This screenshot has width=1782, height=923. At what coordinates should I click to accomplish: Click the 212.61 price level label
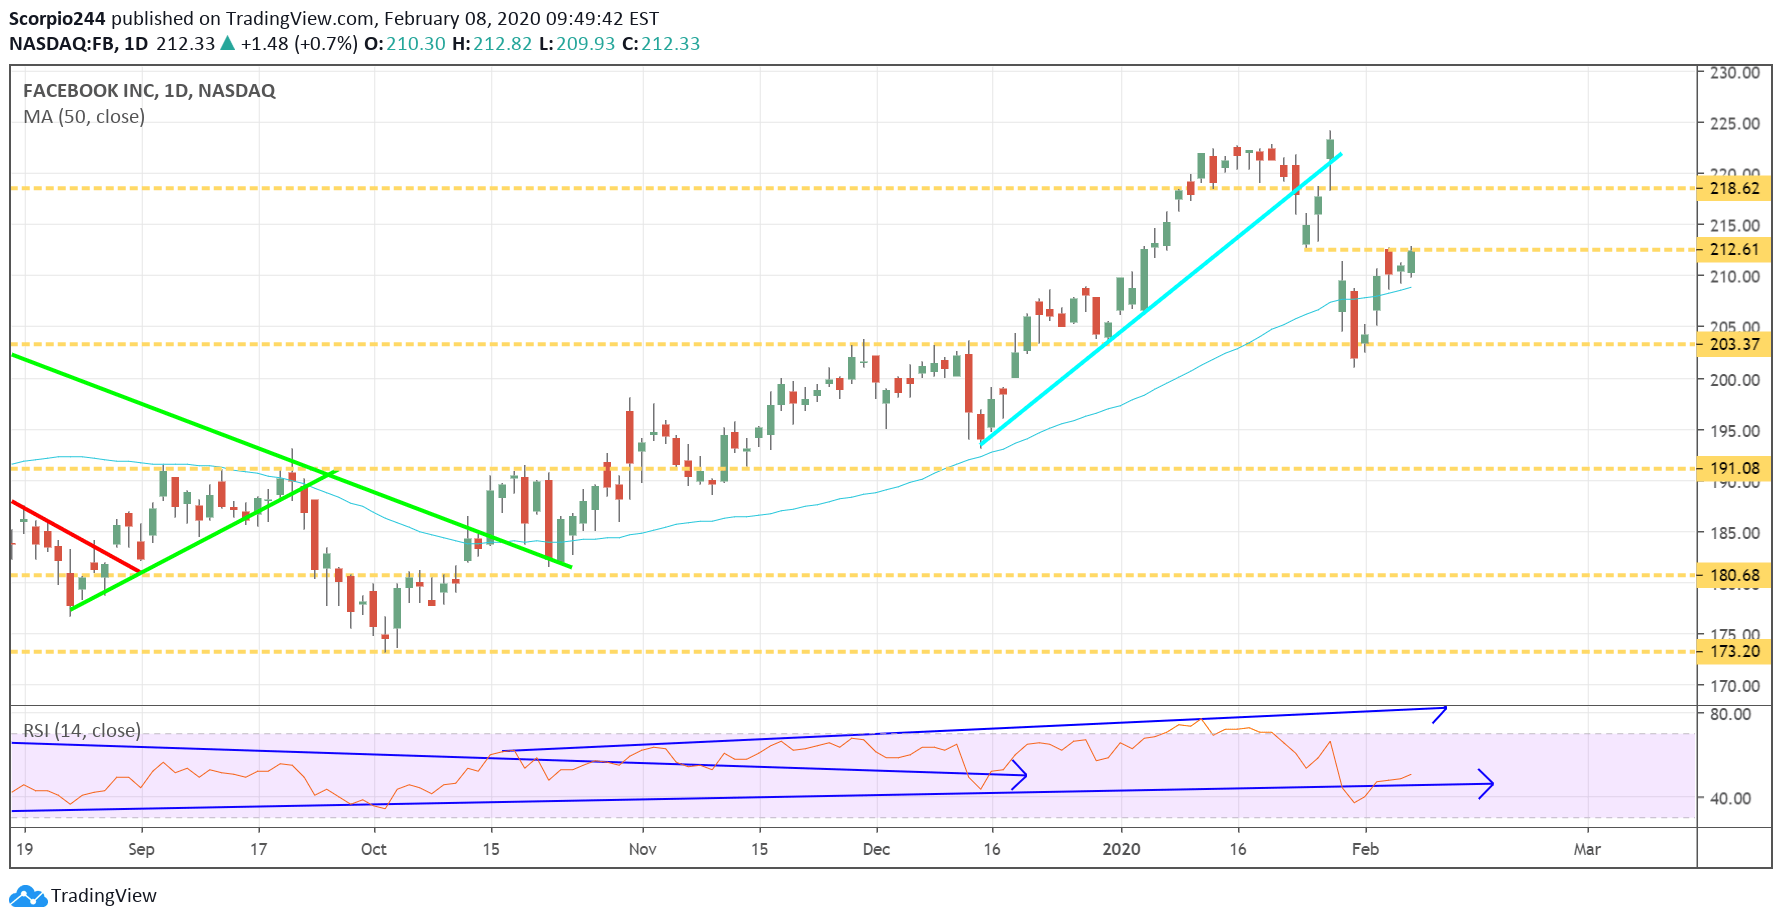coord(1735,249)
